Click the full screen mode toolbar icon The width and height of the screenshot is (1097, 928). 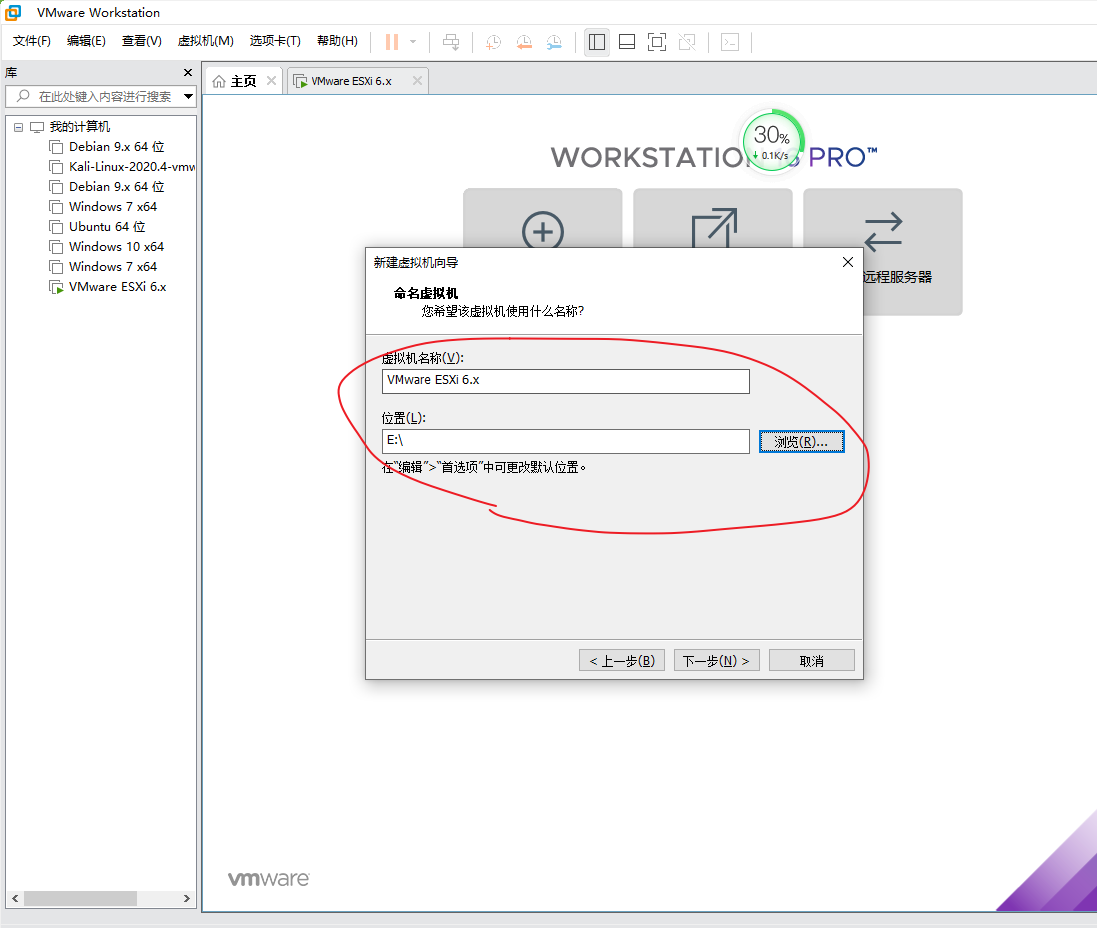(x=657, y=42)
